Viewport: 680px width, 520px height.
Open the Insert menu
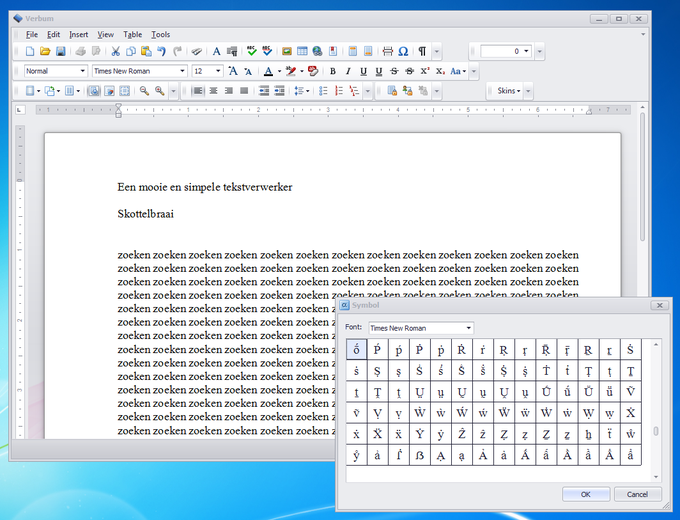tap(79, 34)
